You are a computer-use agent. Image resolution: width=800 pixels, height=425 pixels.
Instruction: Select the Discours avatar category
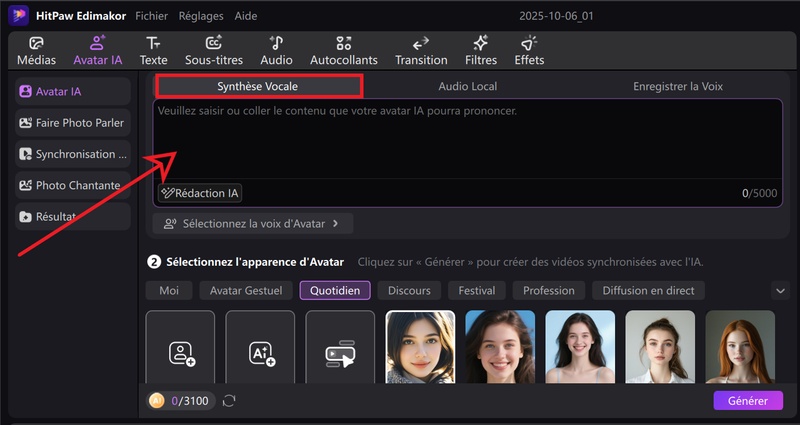click(x=409, y=291)
